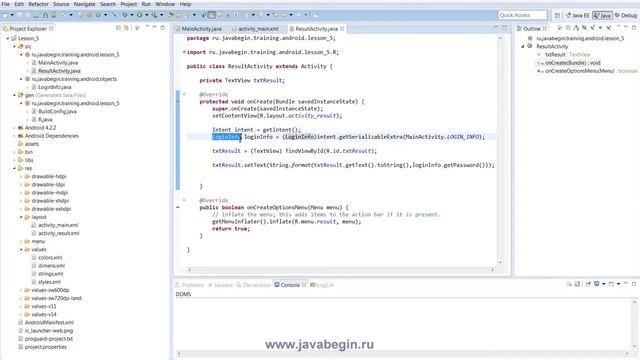
Task: Collapse all in Project Explorer toolbar
Action: point(118,28)
